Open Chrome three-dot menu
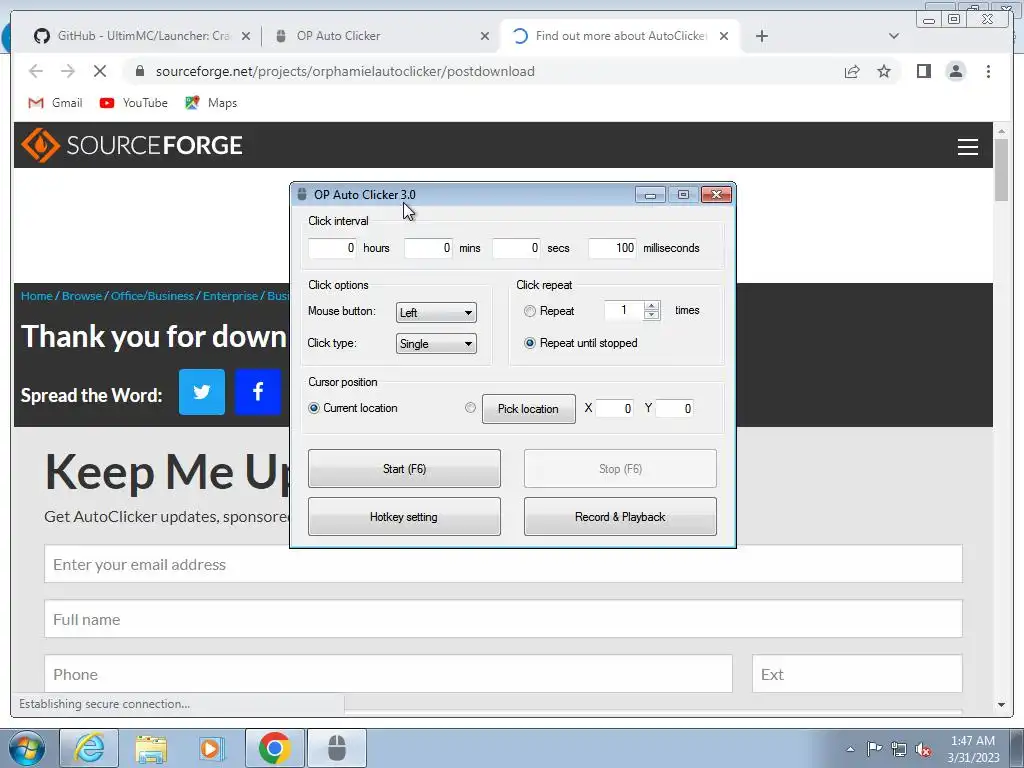This screenshot has width=1024, height=768. (x=988, y=71)
